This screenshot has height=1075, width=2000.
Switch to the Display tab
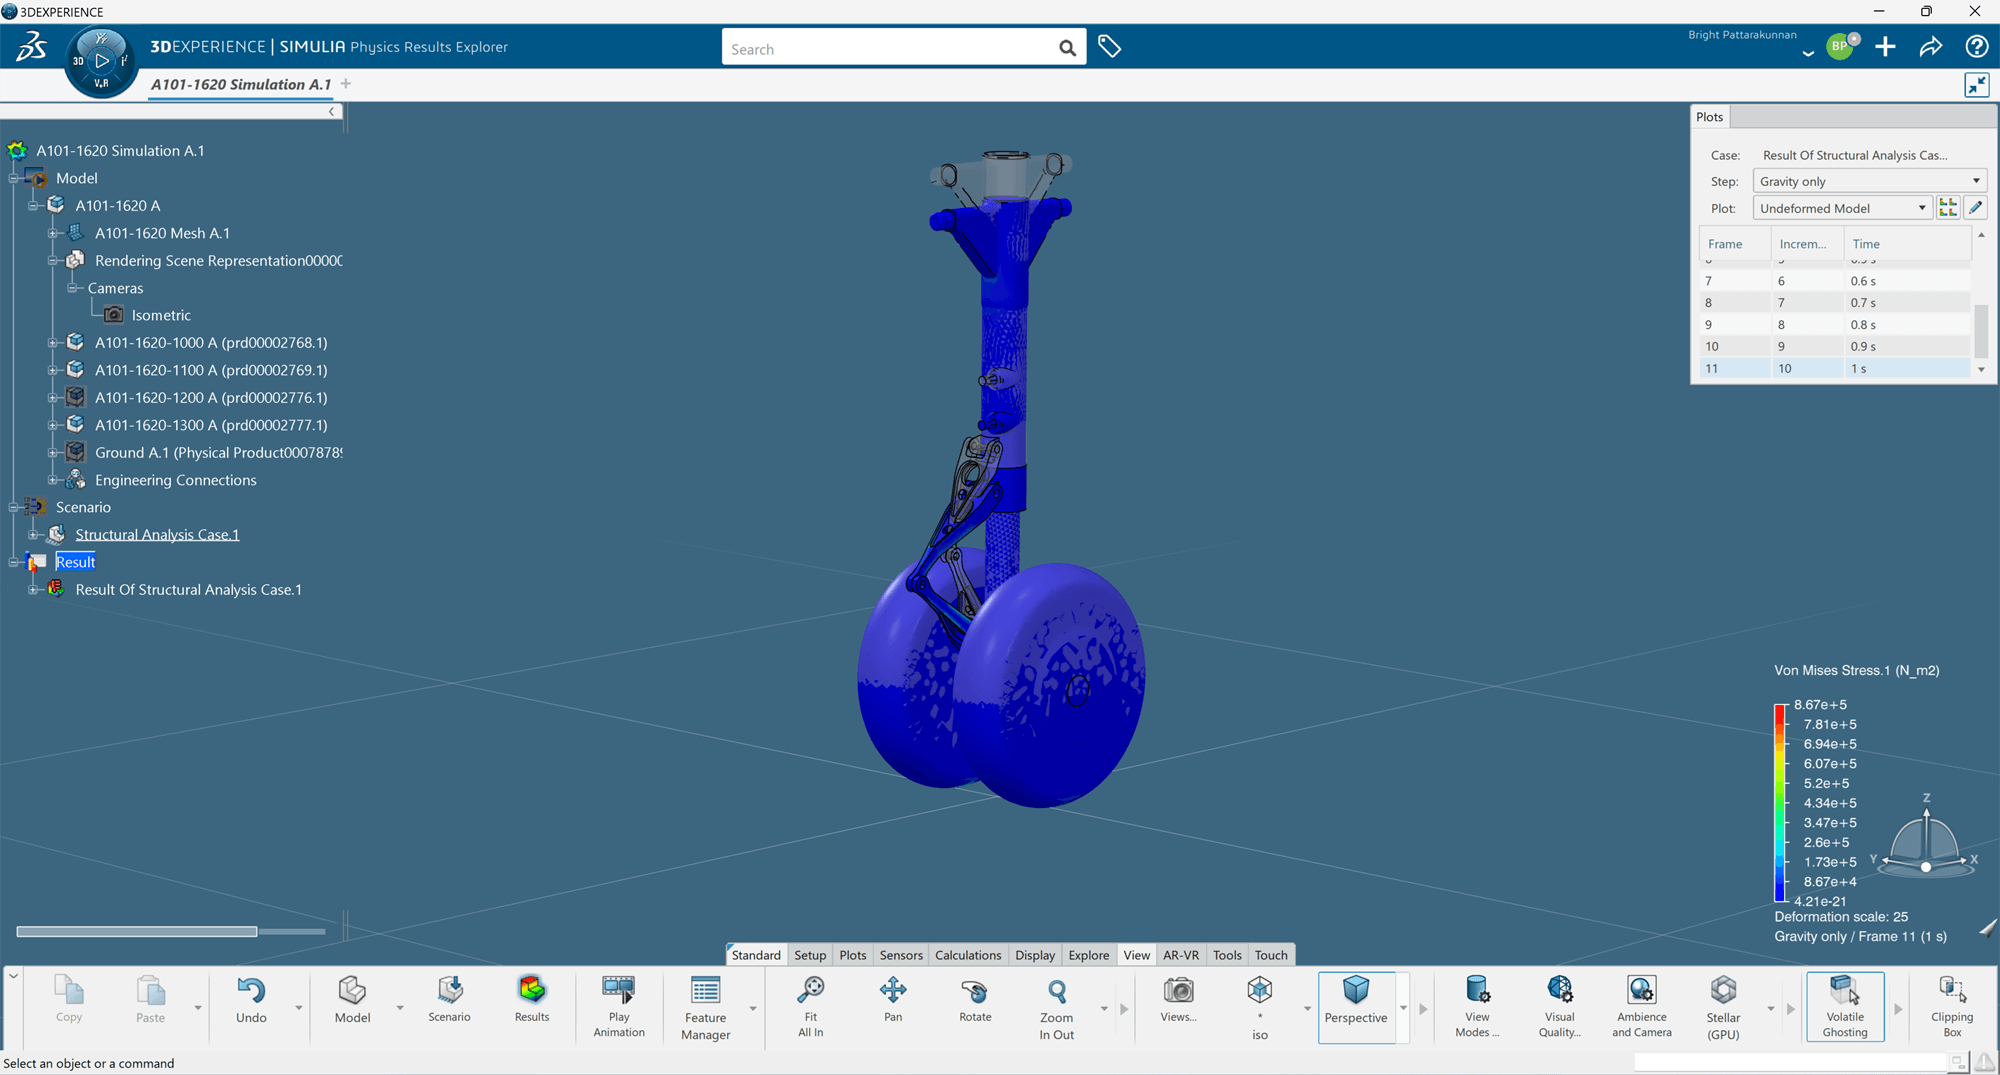[x=1035, y=955]
